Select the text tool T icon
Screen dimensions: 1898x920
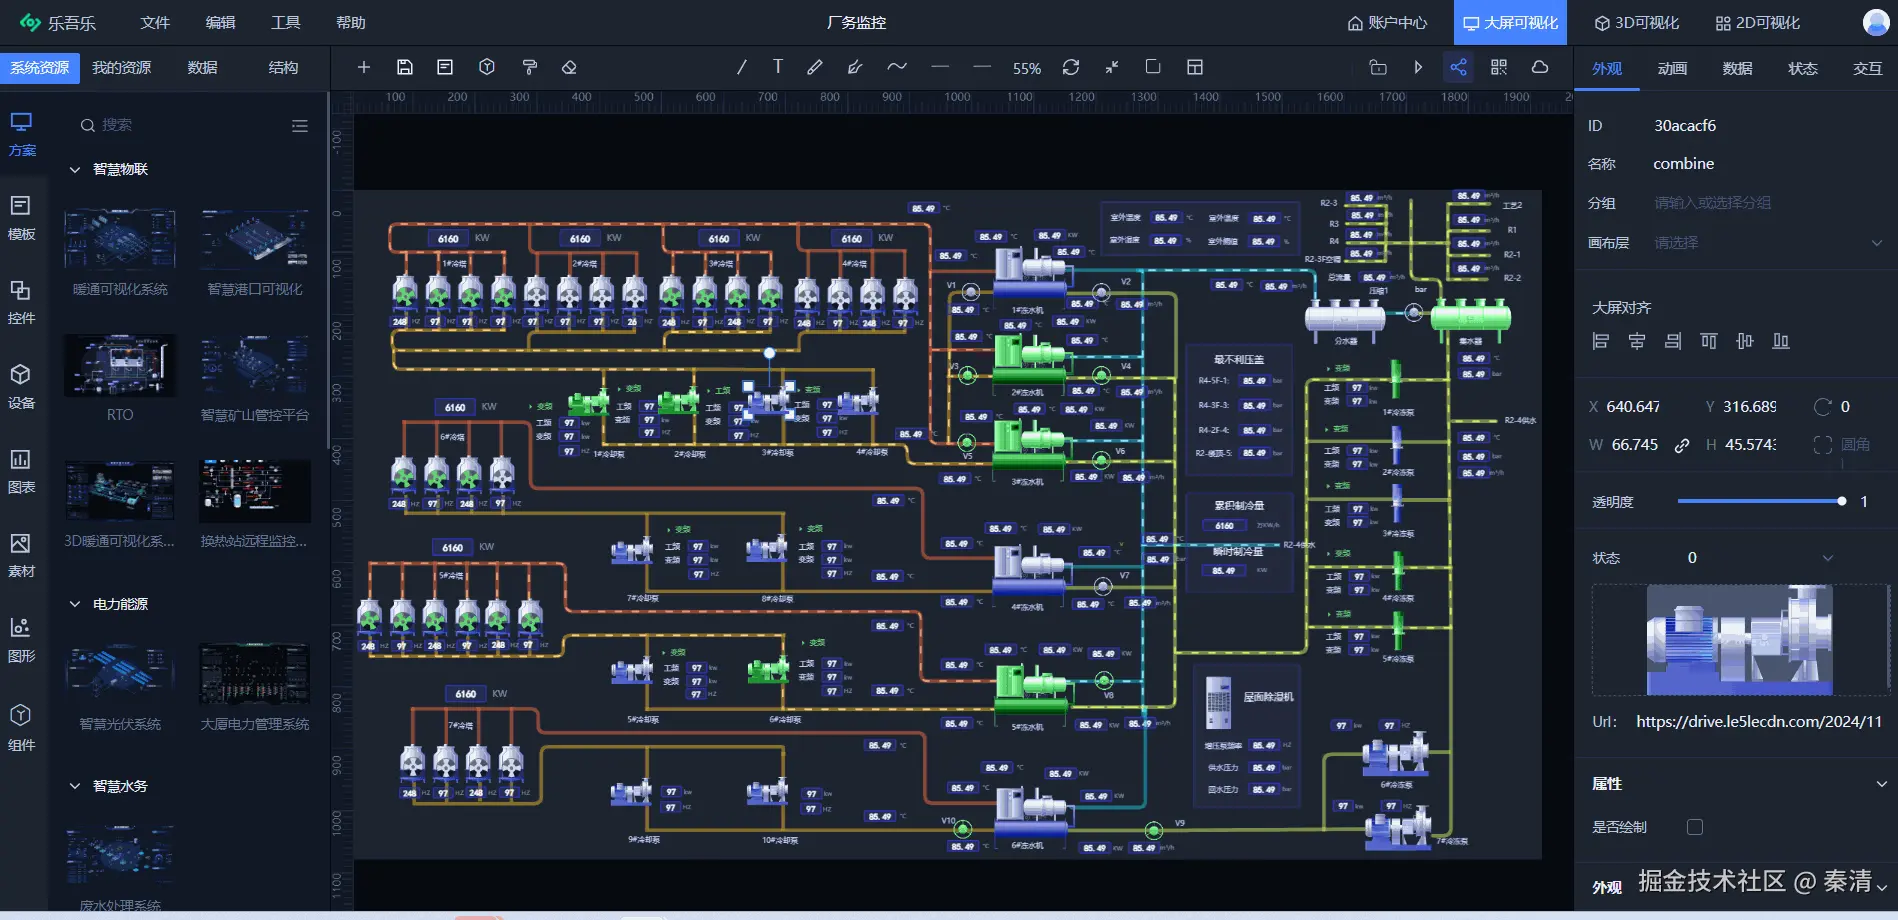tap(777, 67)
